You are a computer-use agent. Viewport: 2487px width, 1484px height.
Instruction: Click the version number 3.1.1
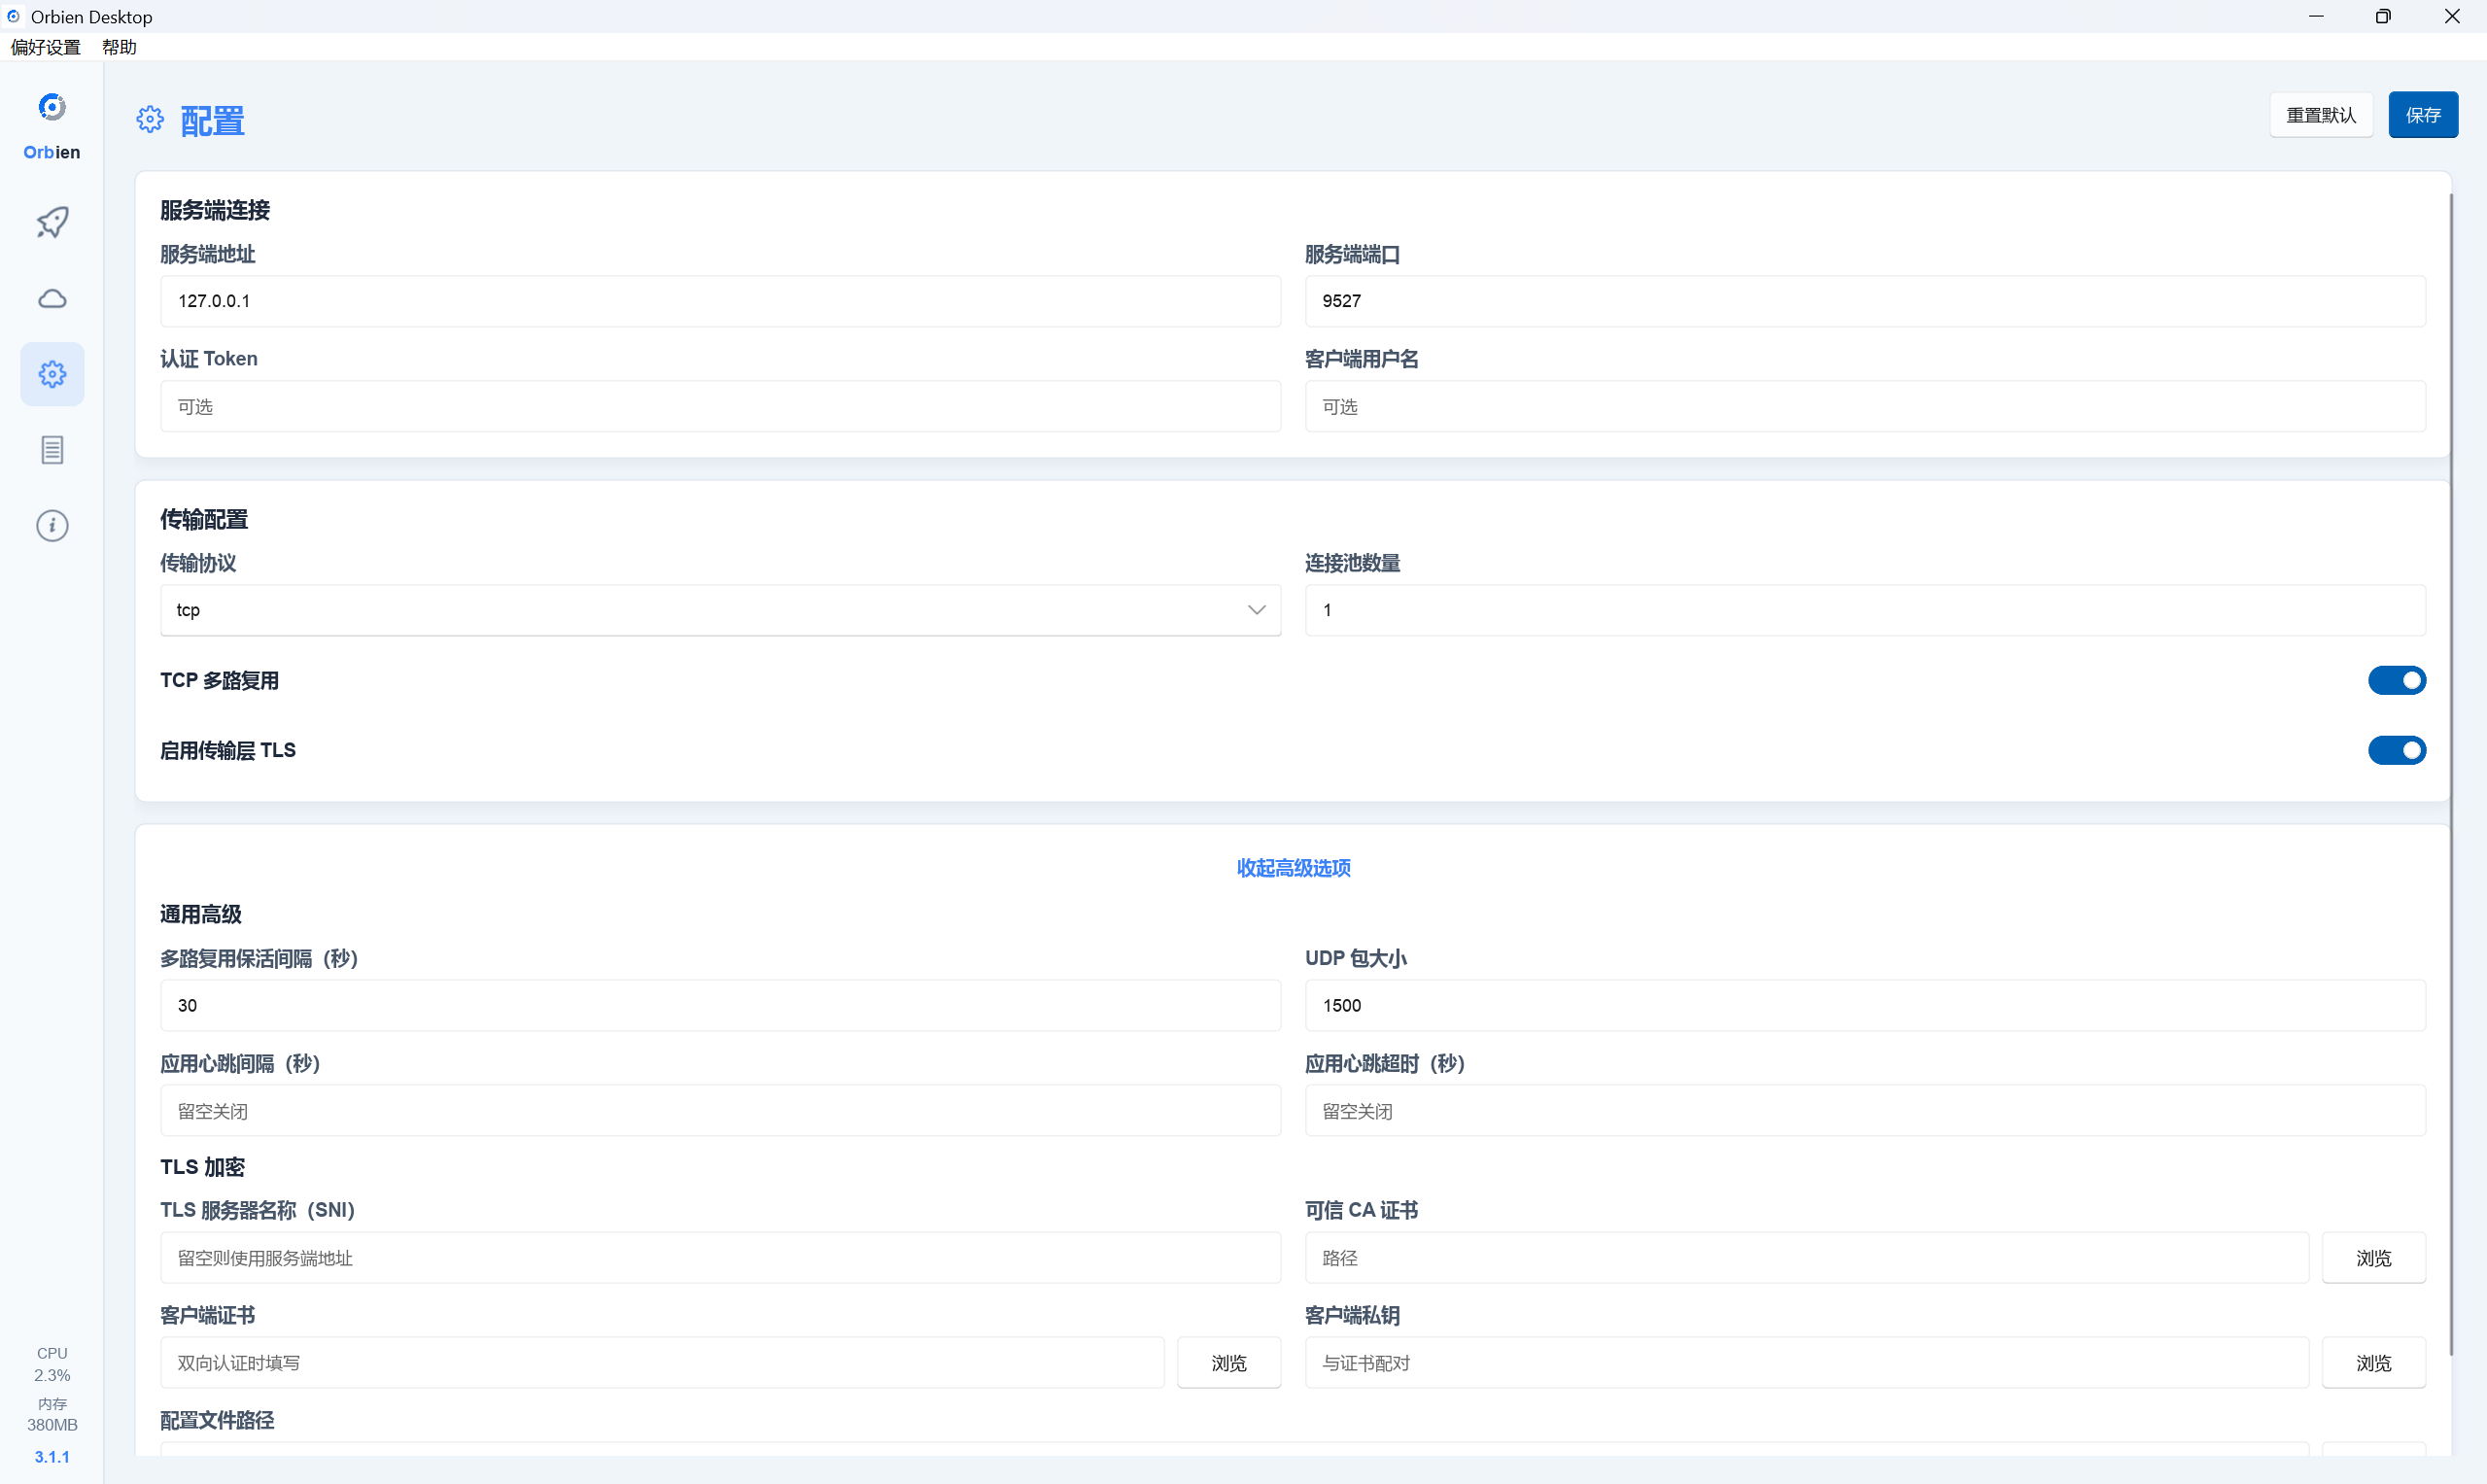click(x=52, y=1457)
